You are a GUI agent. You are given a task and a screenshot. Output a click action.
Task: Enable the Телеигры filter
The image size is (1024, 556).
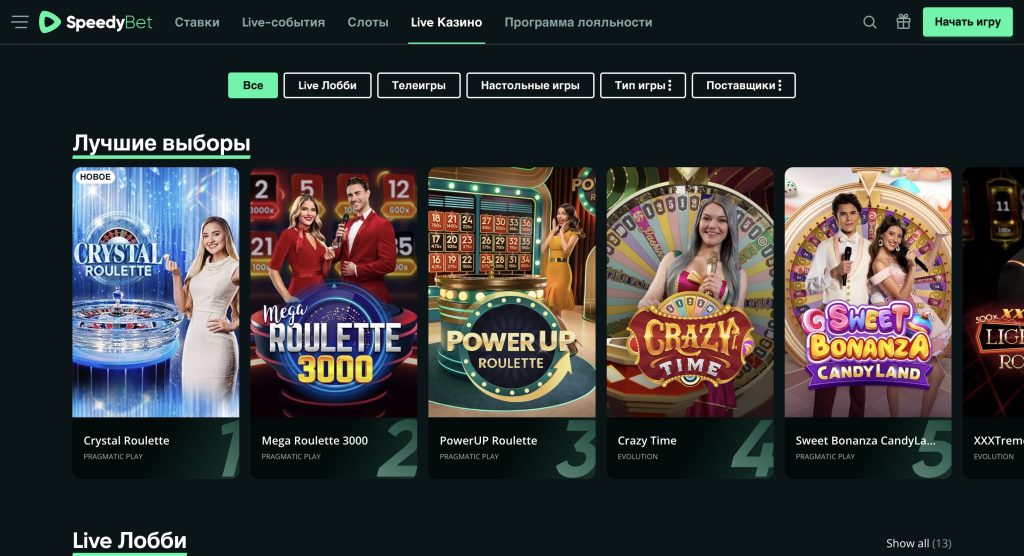pyautogui.click(x=418, y=86)
